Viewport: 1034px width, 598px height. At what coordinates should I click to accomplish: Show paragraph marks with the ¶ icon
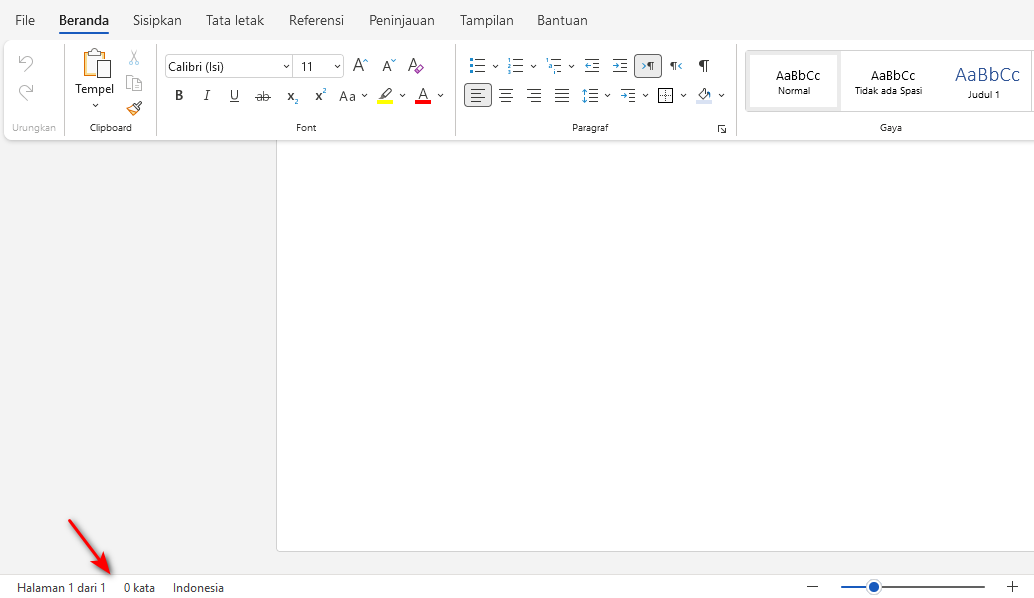point(703,65)
